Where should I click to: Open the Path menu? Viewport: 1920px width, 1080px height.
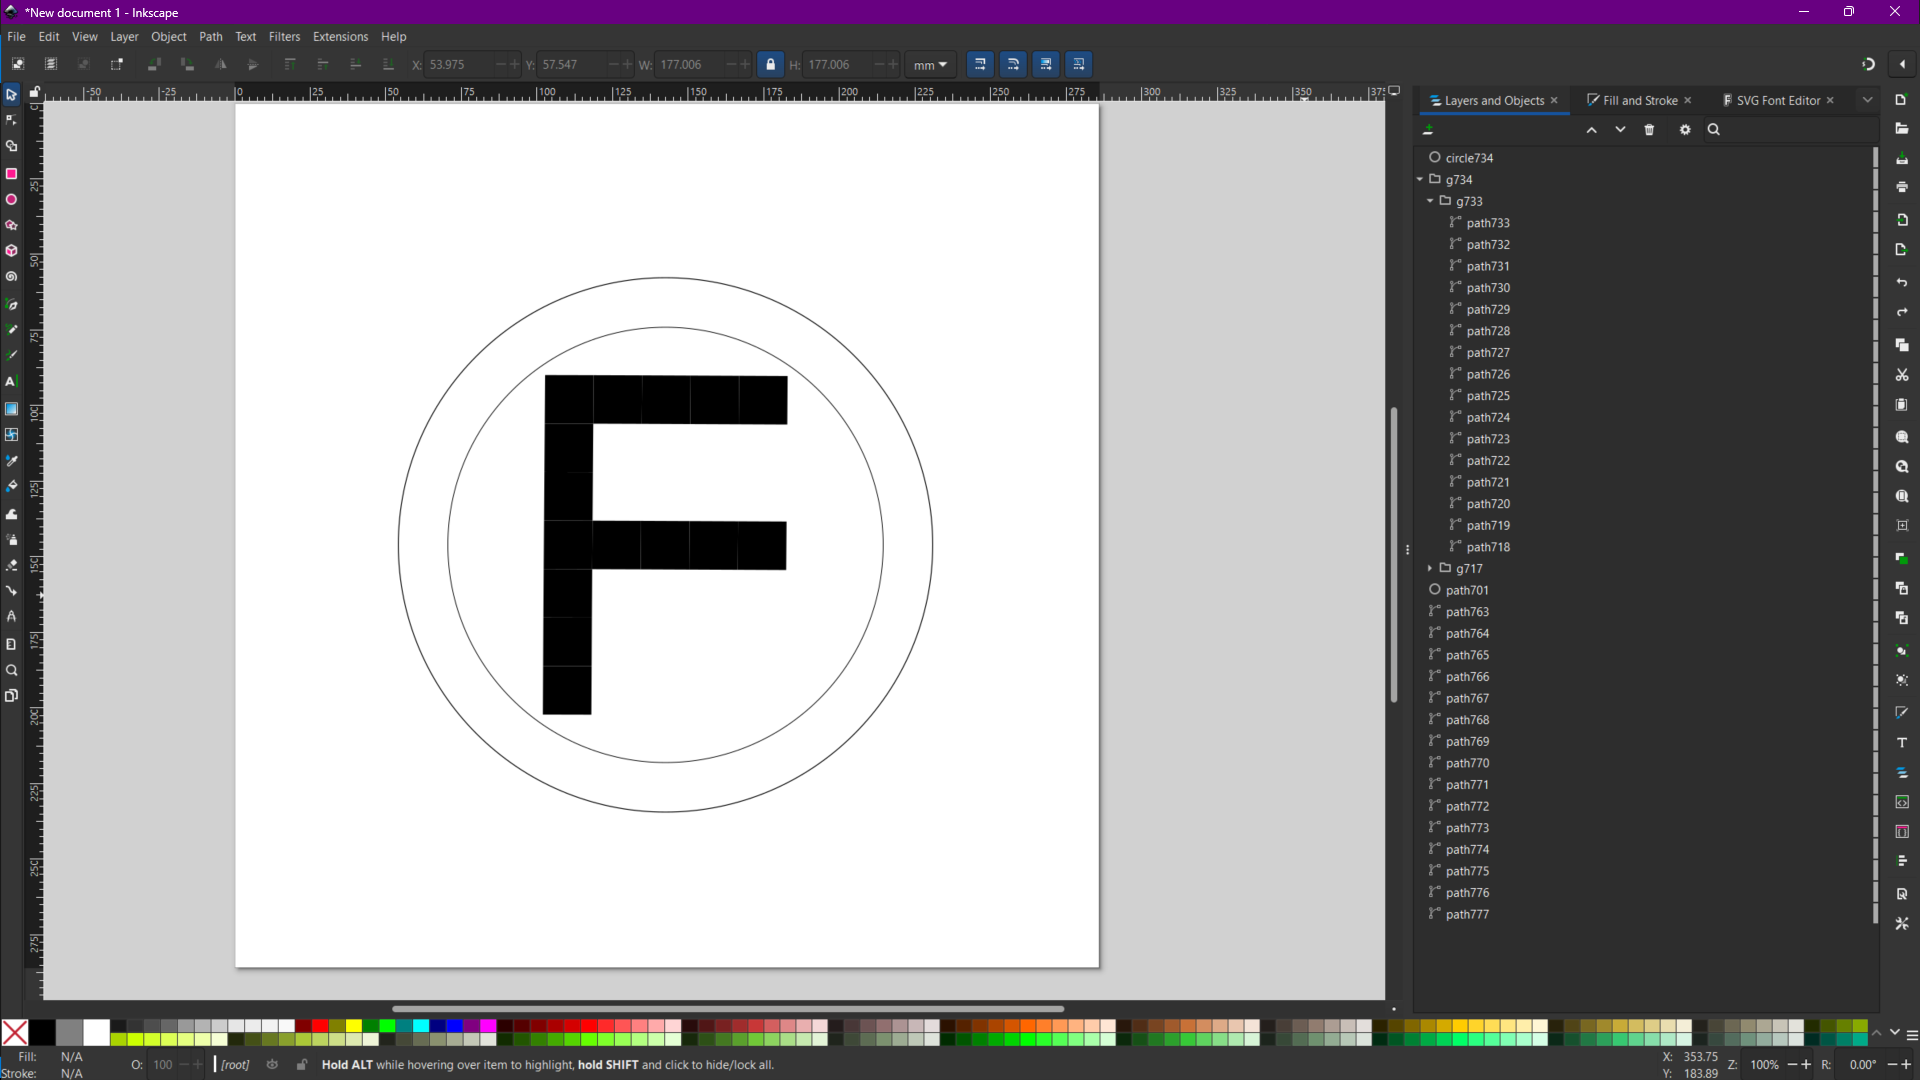[x=211, y=37]
